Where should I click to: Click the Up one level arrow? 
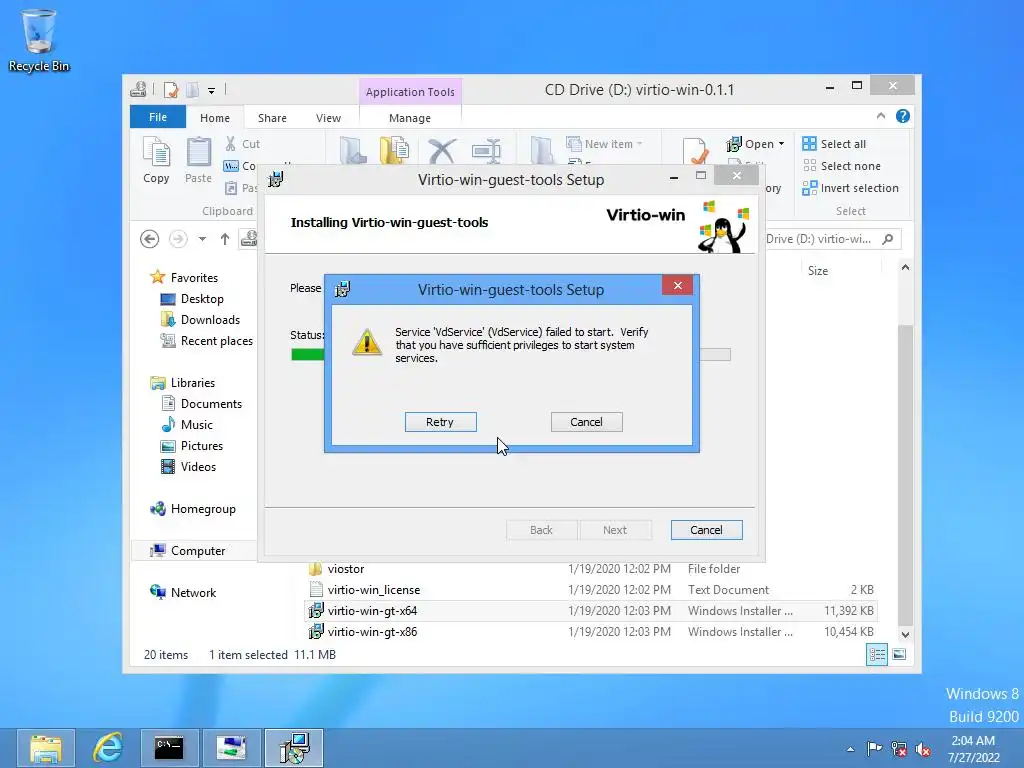click(225, 239)
